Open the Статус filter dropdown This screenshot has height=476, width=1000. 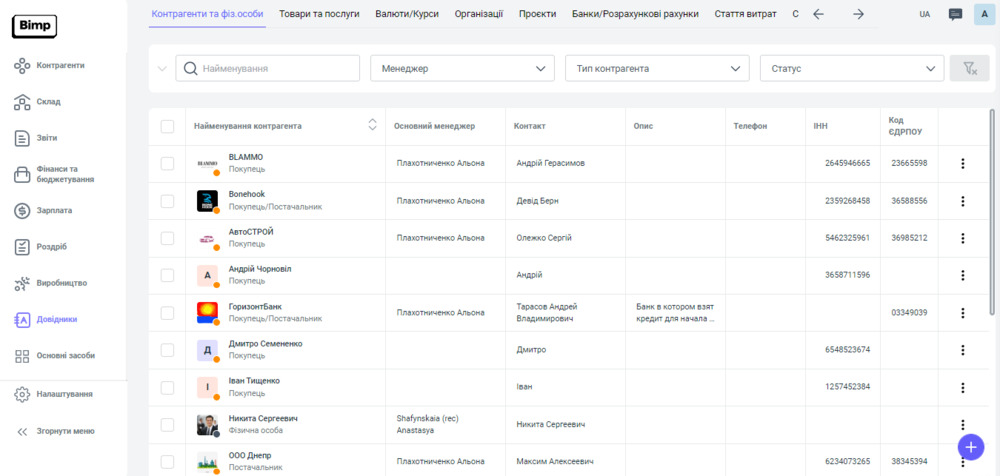tap(851, 68)
